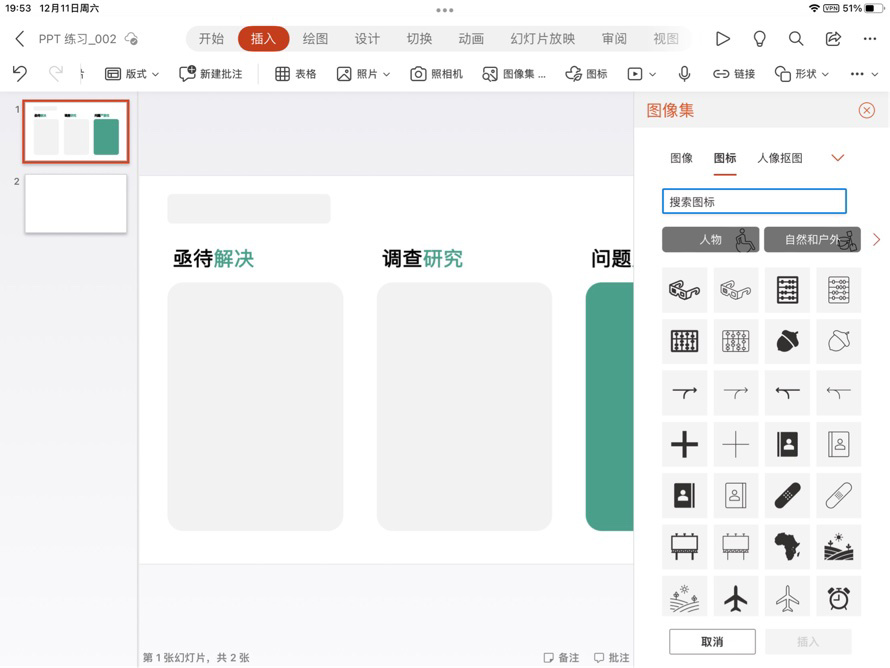890x668 pixels.
Task: Click the undo icon
Action: coord(19,73)
